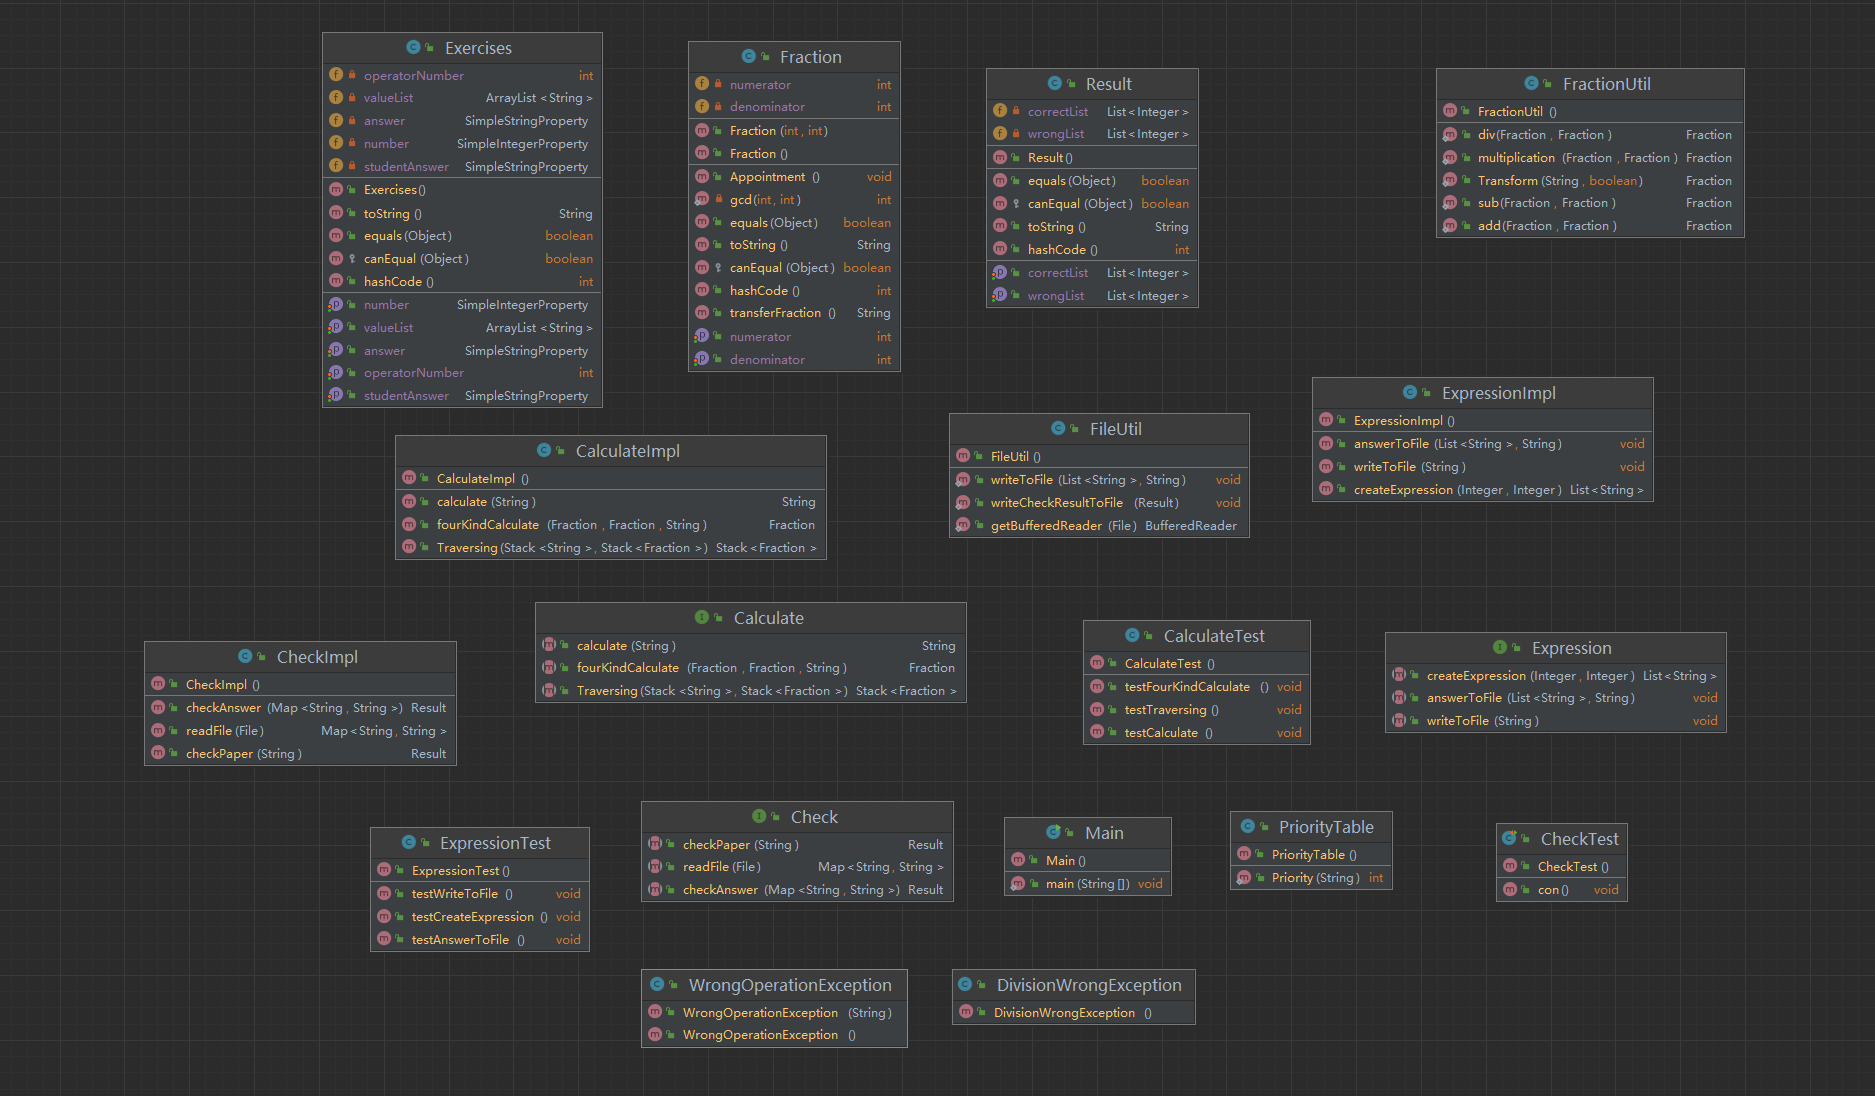Click transferFraction() method in Fraction

pyautogui.click(x=794, y=313)
